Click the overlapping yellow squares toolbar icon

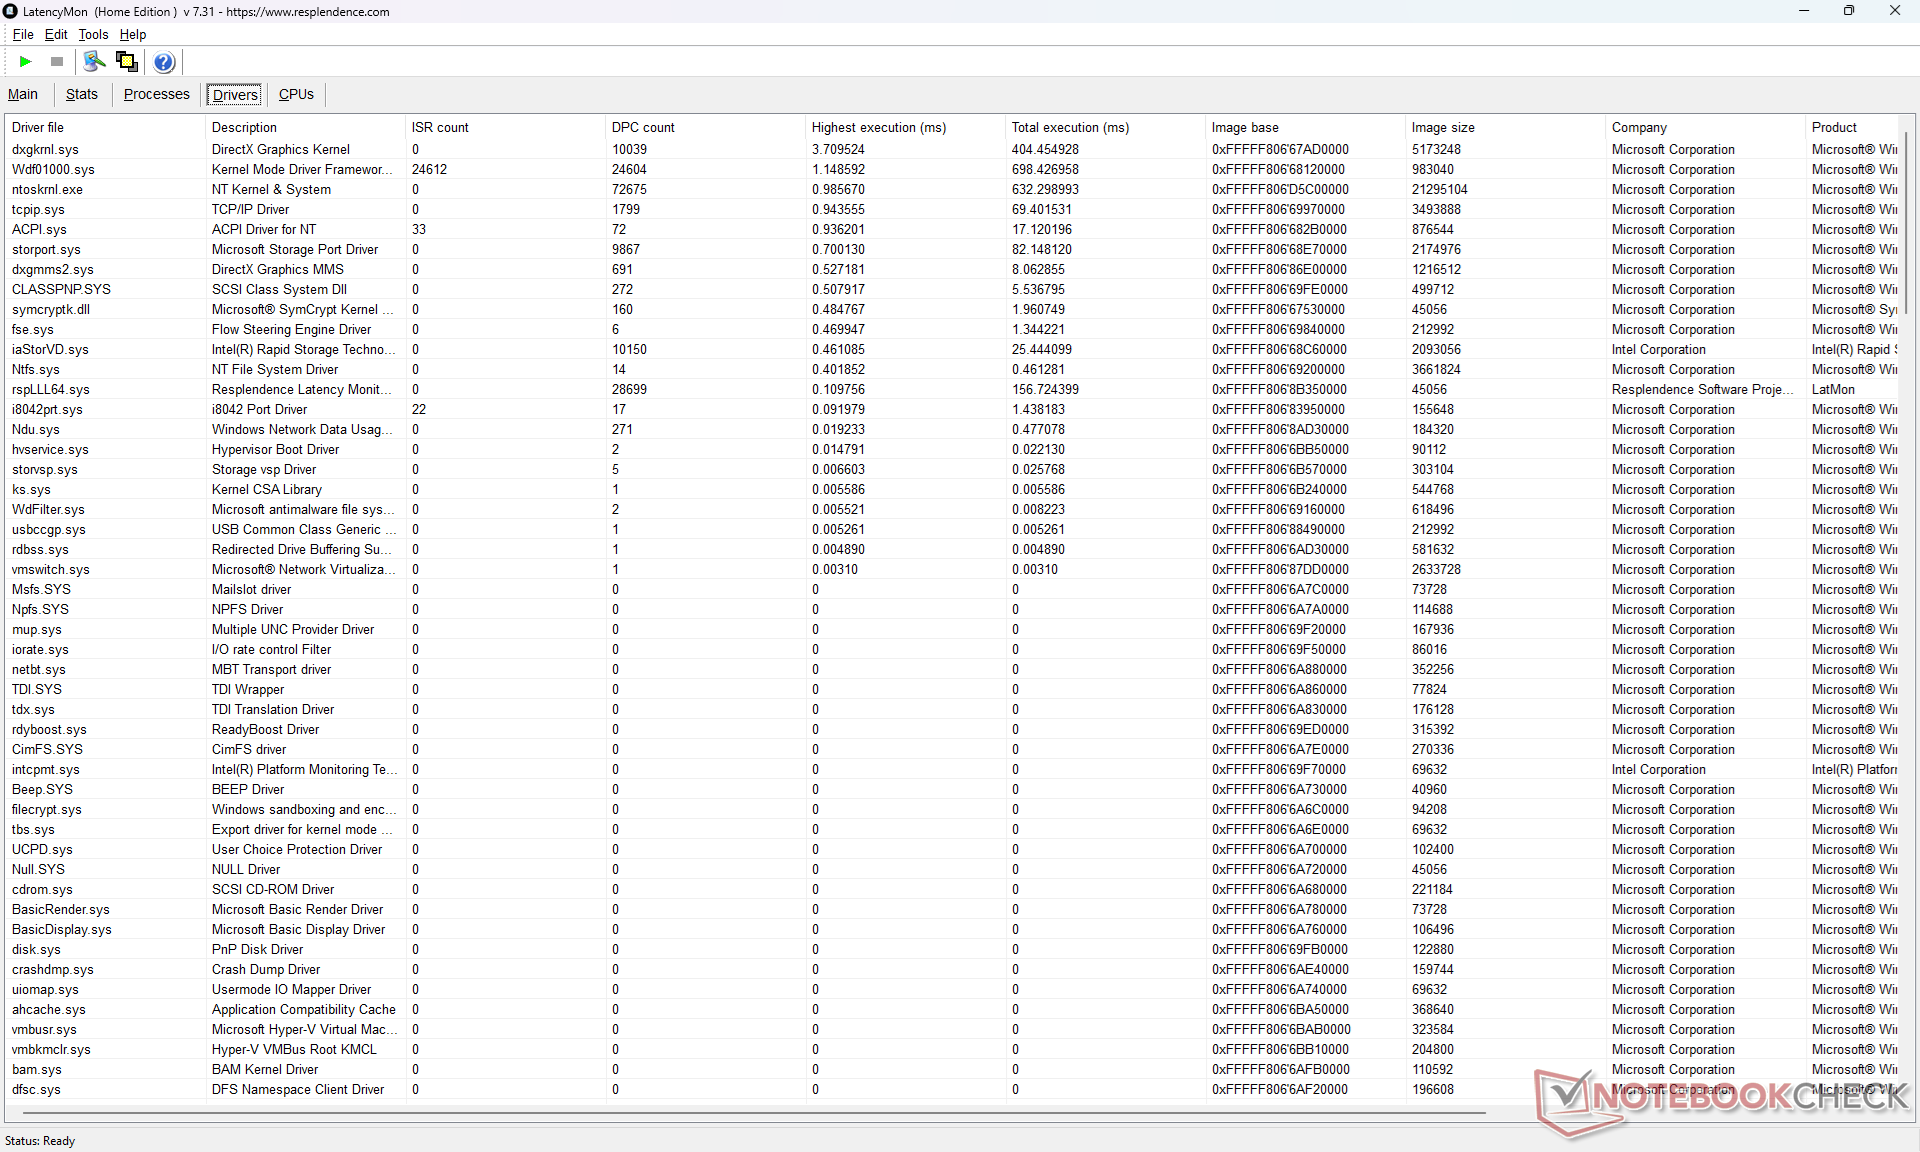click(127, 62)
